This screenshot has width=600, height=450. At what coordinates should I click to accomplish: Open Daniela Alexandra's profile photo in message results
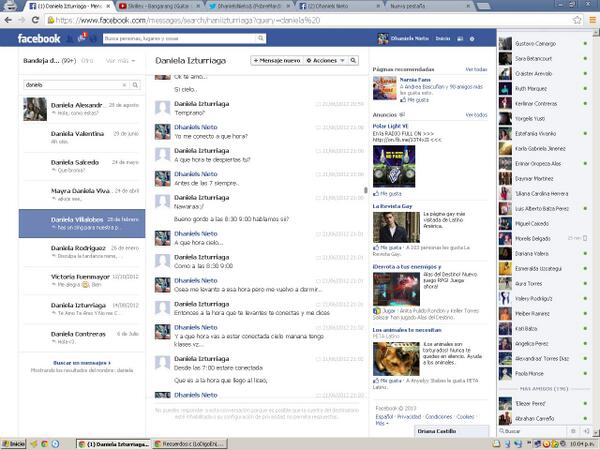[x=35, y=109]
